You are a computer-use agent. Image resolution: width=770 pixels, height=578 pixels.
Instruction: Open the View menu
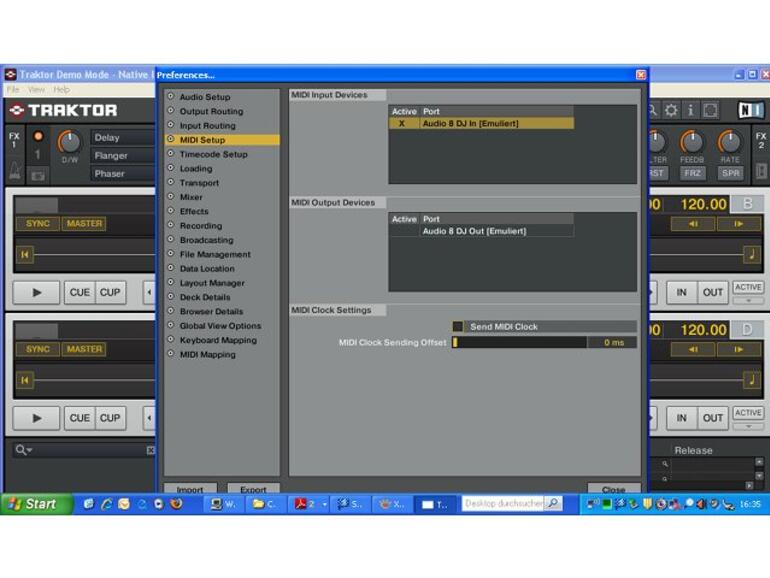tap(36, 90)
